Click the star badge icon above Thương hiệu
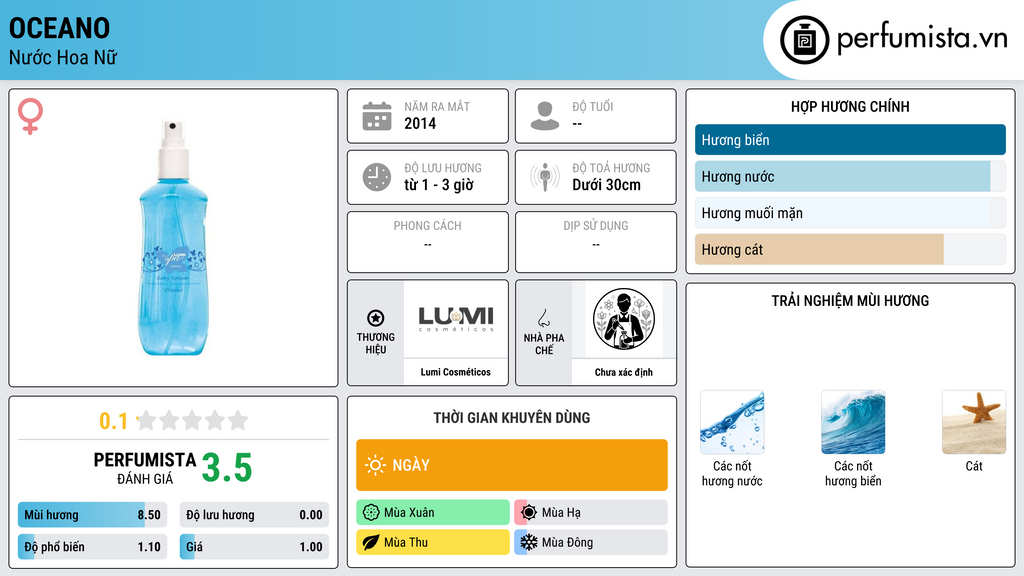Viewport: 1024px width, 576px height. point(376,318)
